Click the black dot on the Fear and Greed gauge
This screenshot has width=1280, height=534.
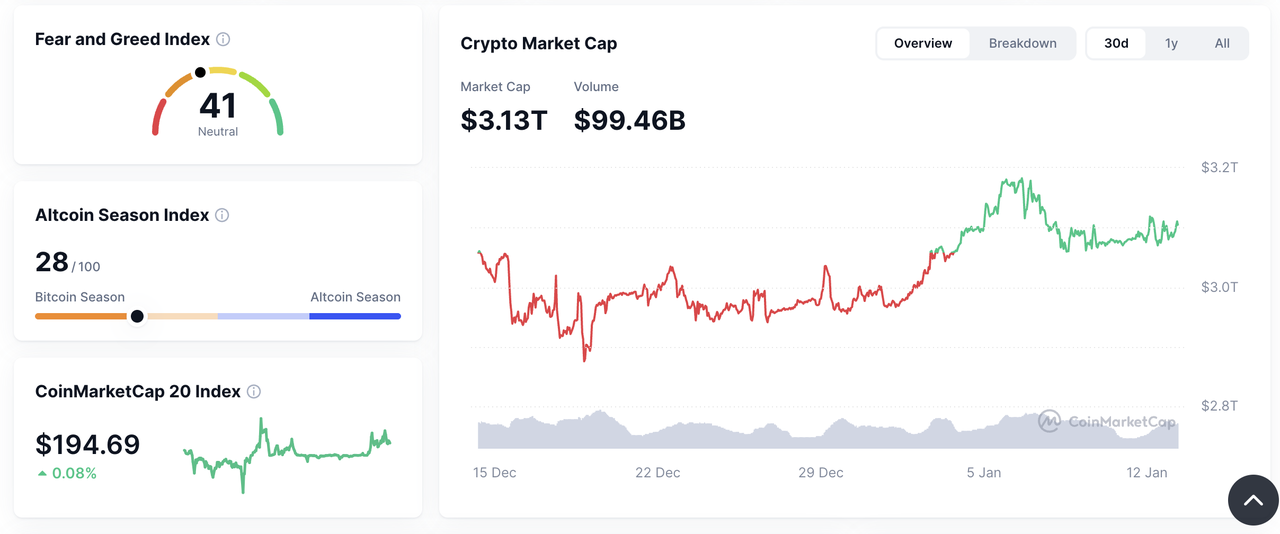point(200,72)
